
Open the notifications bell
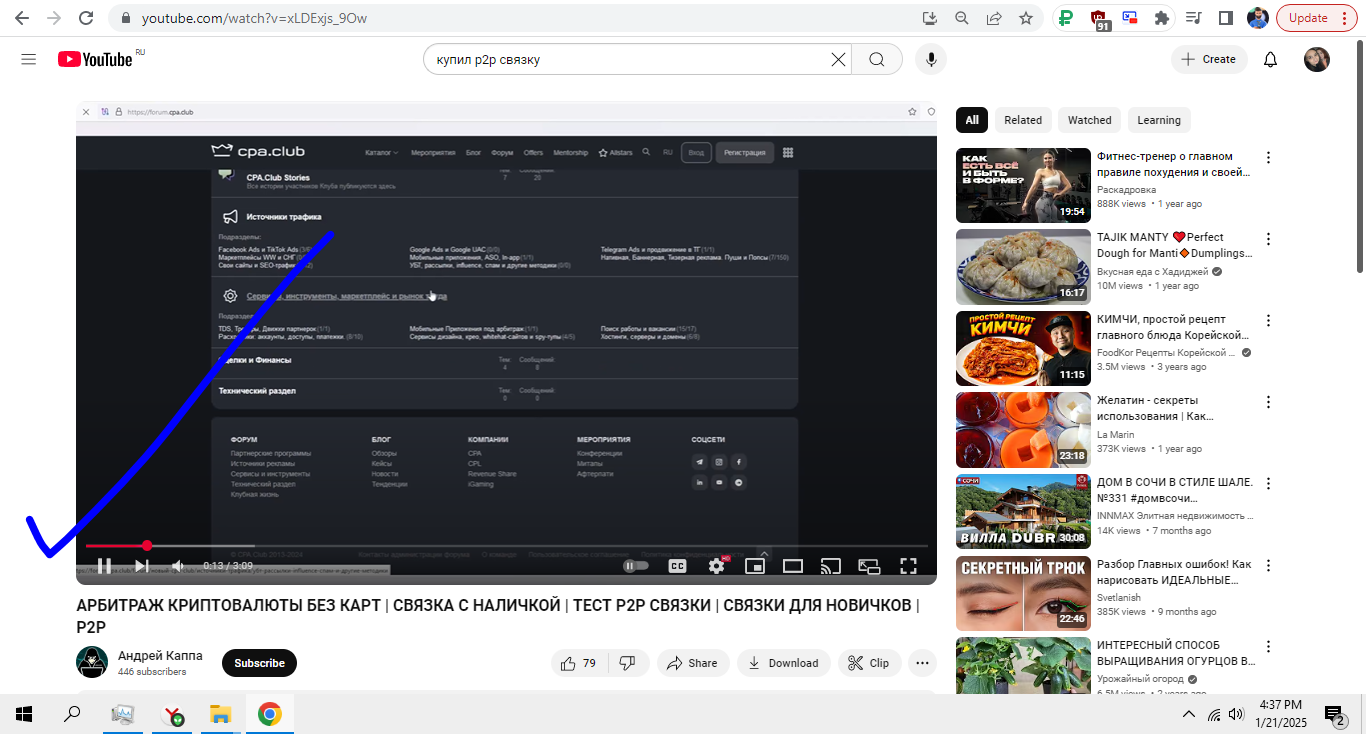pyautogui.click(x=1270, y=59)
